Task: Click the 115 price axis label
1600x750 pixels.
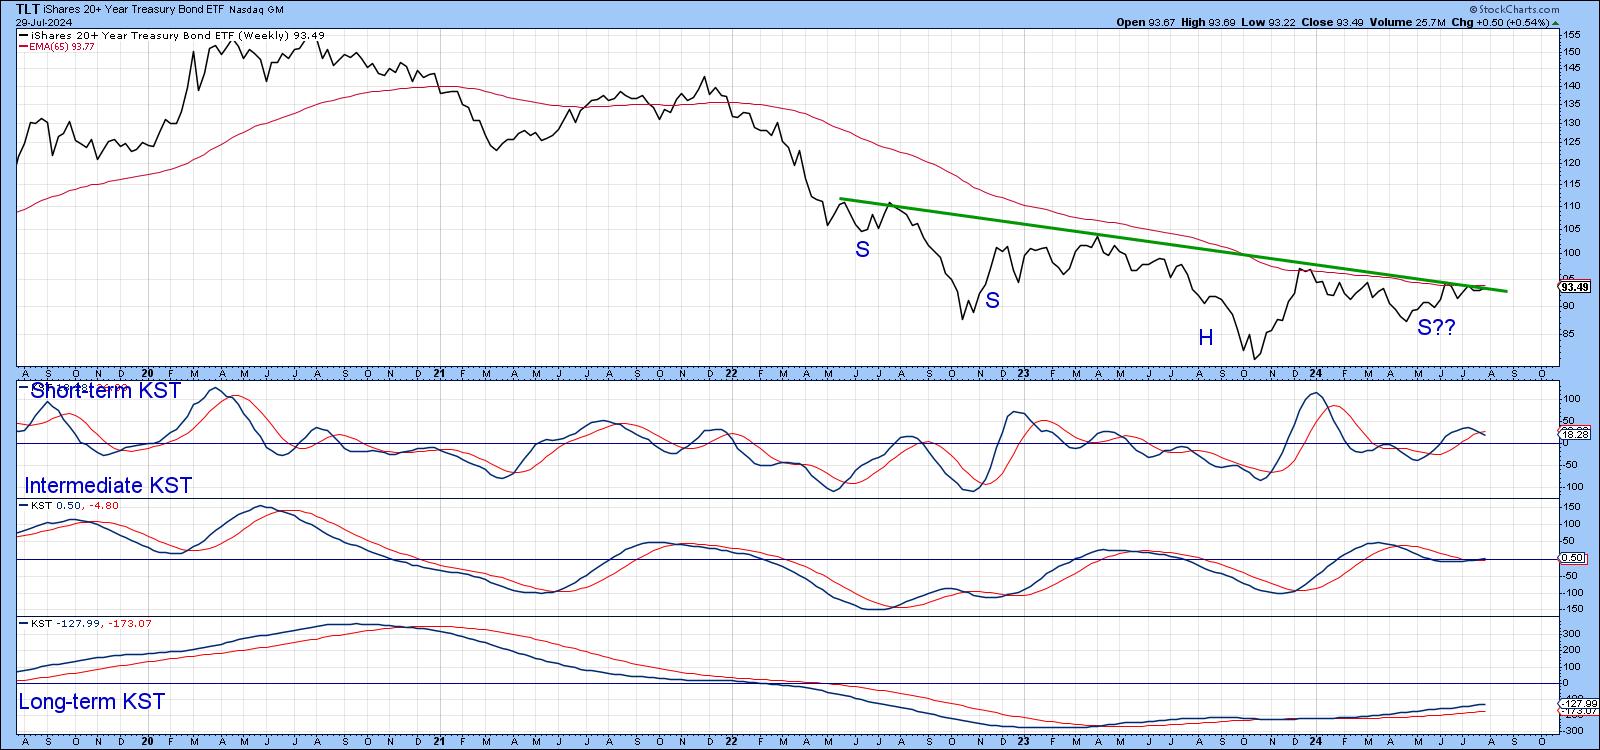Action: pos(1571,184)
